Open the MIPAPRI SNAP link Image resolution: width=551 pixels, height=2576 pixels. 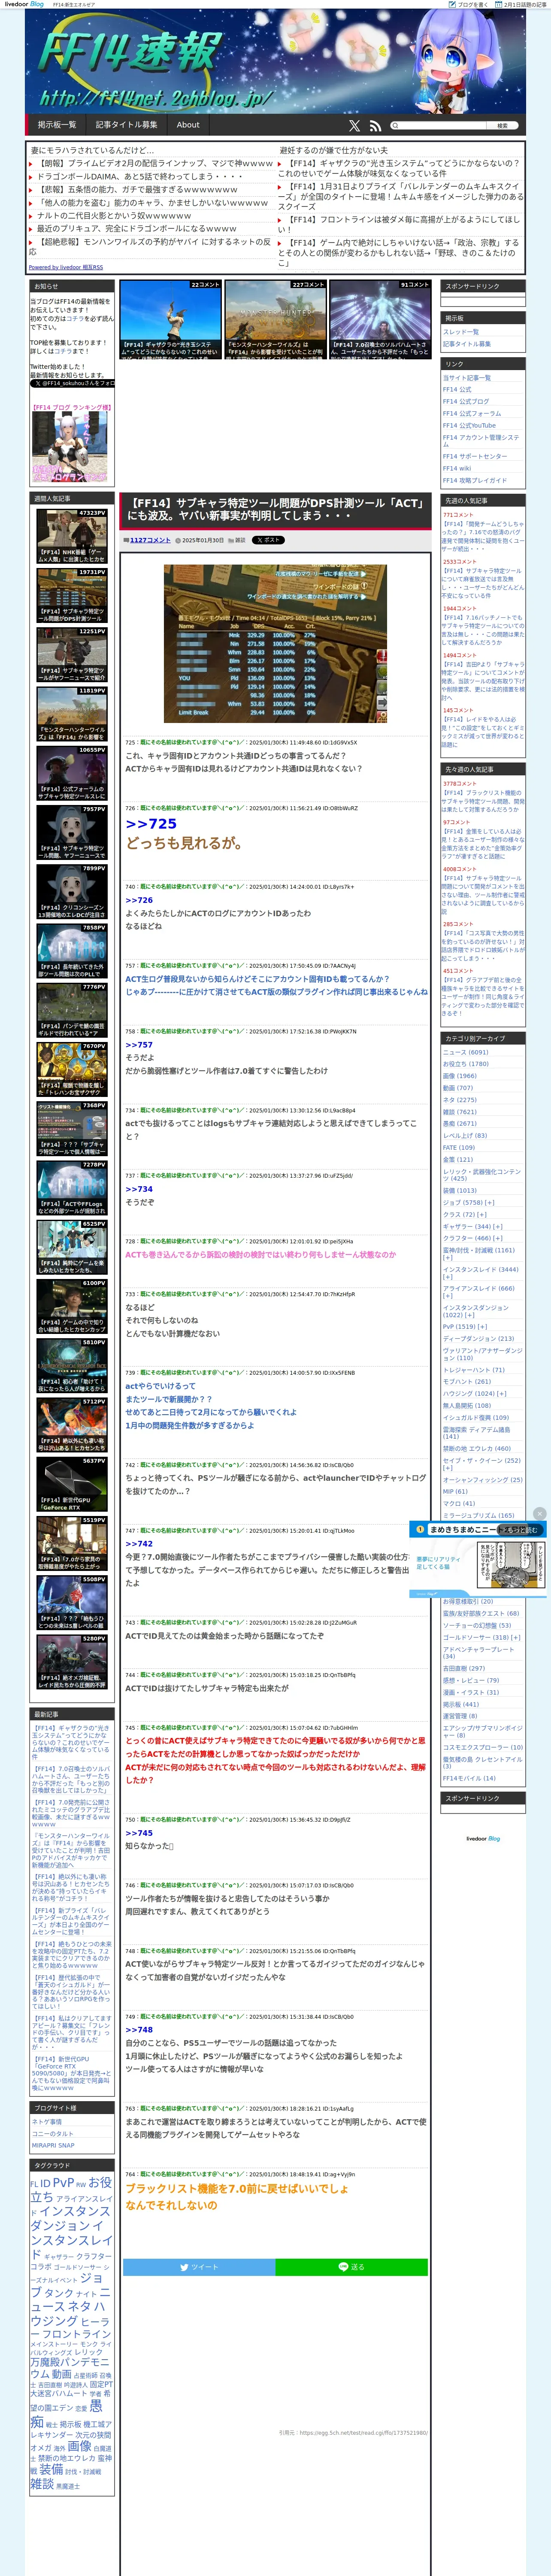coord(53,2145)
